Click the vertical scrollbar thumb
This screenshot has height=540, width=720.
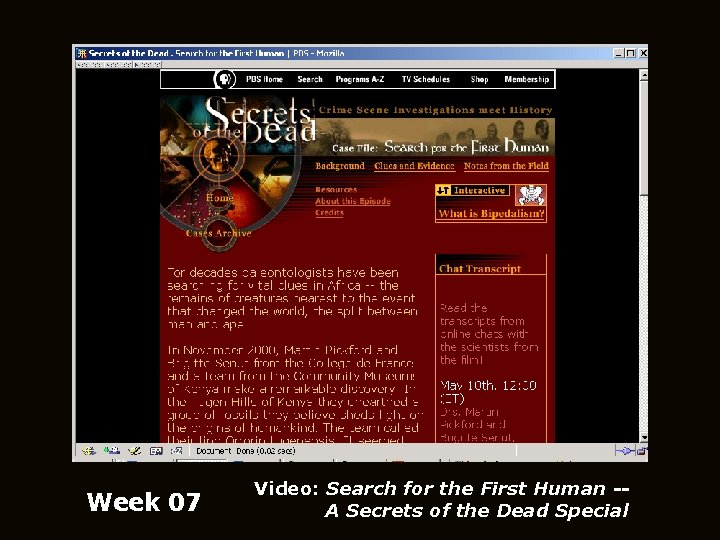644,137
